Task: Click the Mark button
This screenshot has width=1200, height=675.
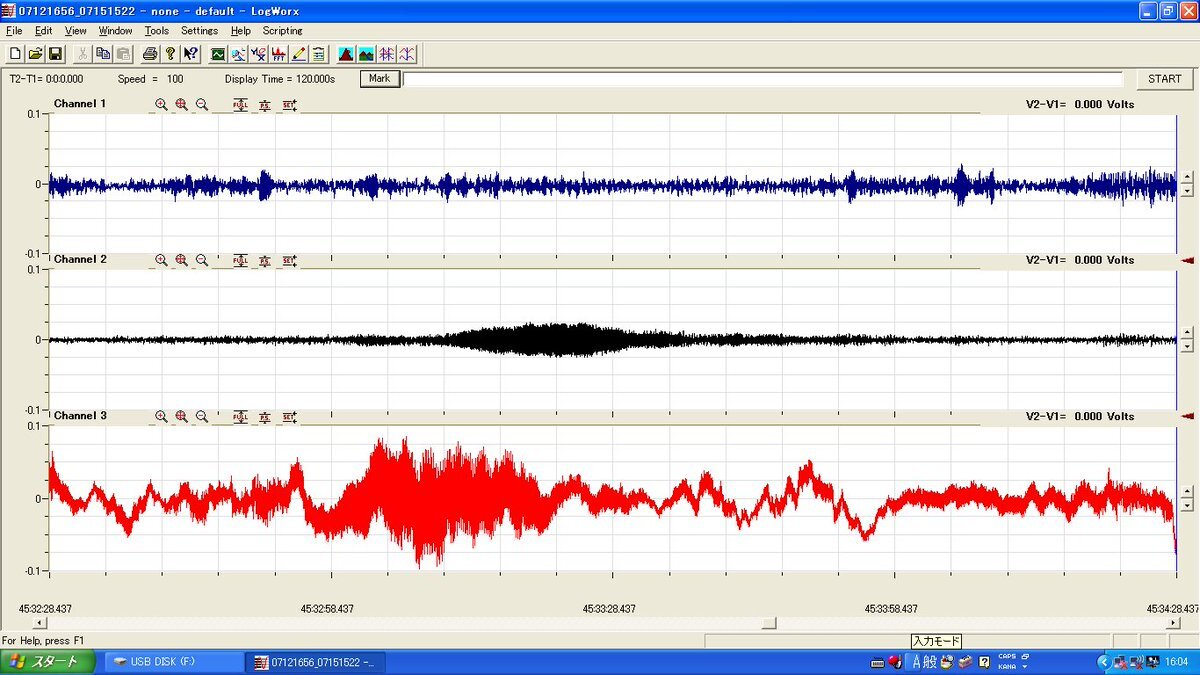Action: pyautogui.click(x=379, y=78)
